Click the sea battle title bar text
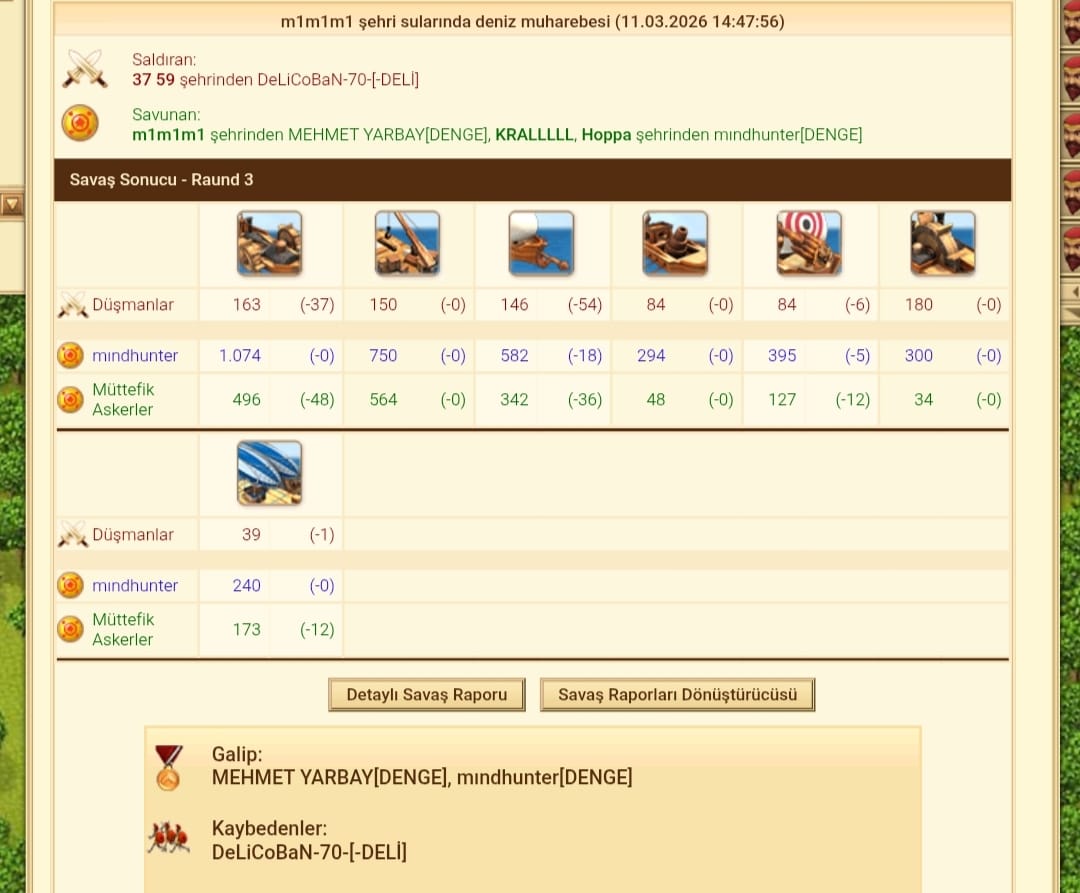The width and height of the screenshot is (1080, 893). (532, 22)
